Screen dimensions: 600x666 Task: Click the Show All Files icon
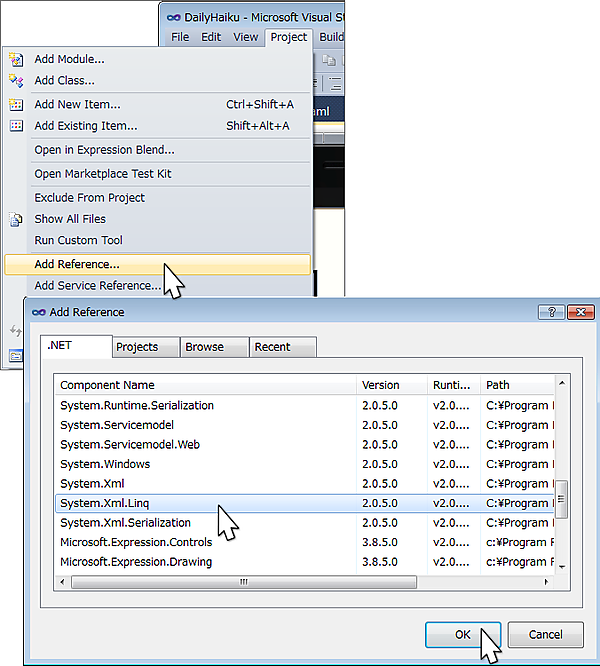tap(16, 219)
